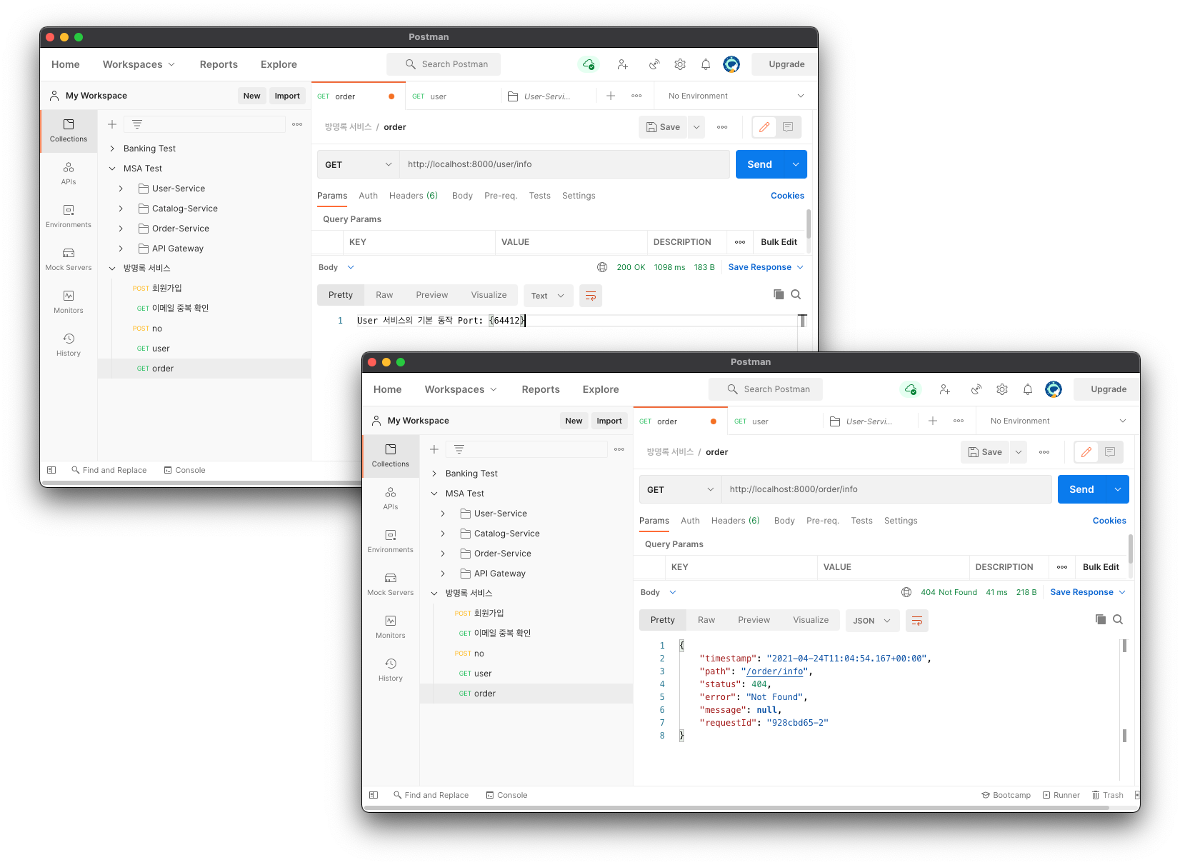This screenshot has height=865, width=1180.
Task: Open No Environment dropdown in front window
Action: pos(1057,421)
